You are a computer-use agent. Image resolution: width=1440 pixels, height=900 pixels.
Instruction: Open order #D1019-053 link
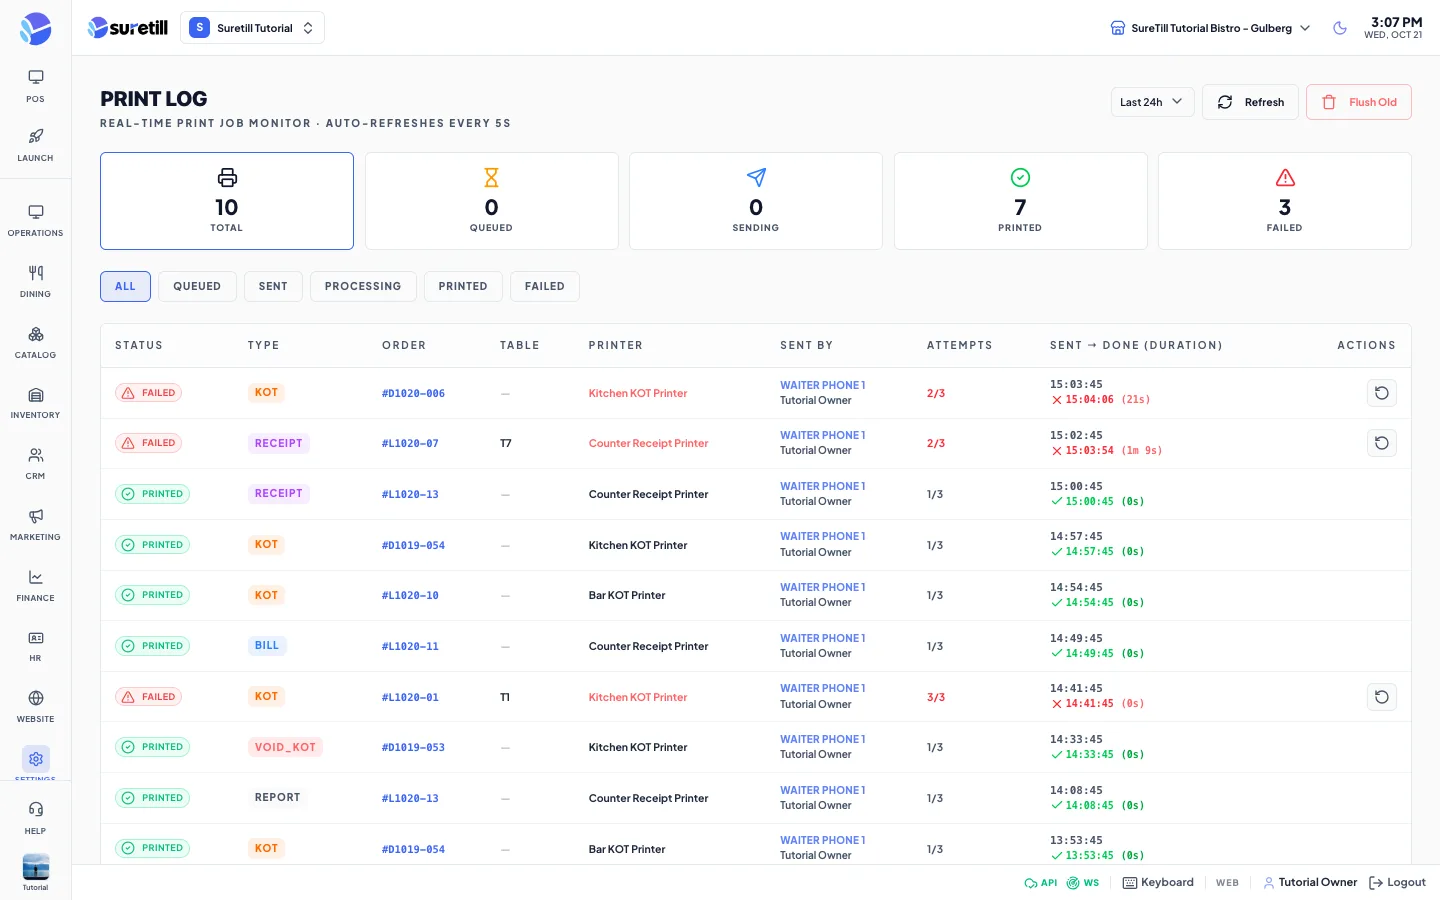413,748
